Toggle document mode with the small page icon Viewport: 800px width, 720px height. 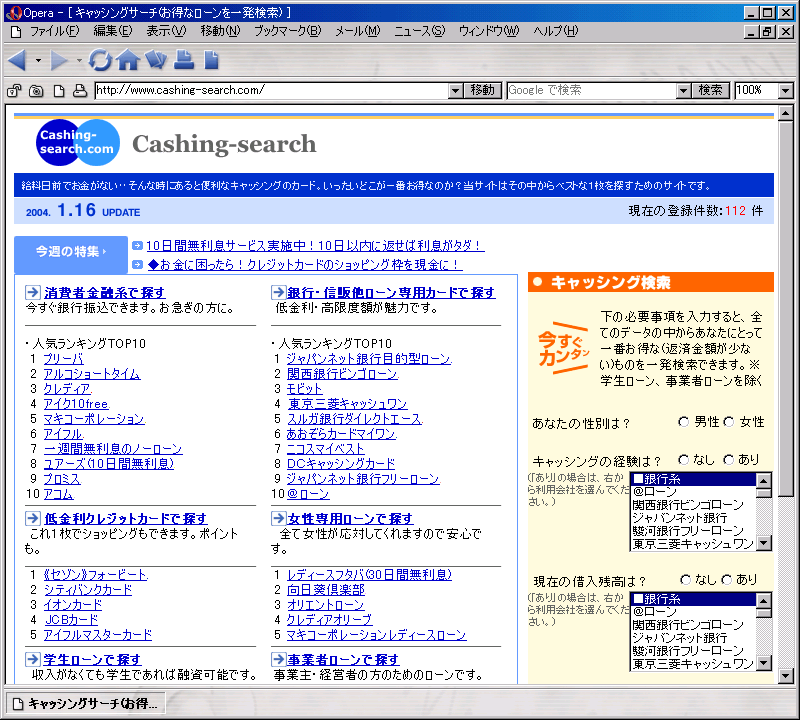pos(59,91)
